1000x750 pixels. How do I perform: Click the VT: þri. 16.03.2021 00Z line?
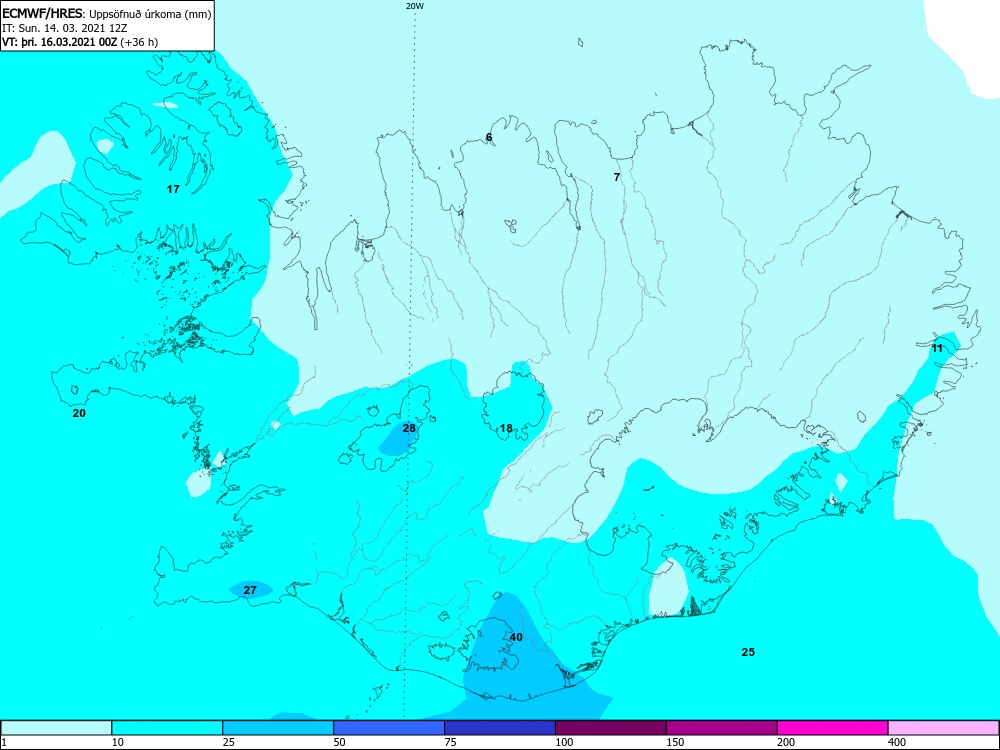tap(80, 42)
